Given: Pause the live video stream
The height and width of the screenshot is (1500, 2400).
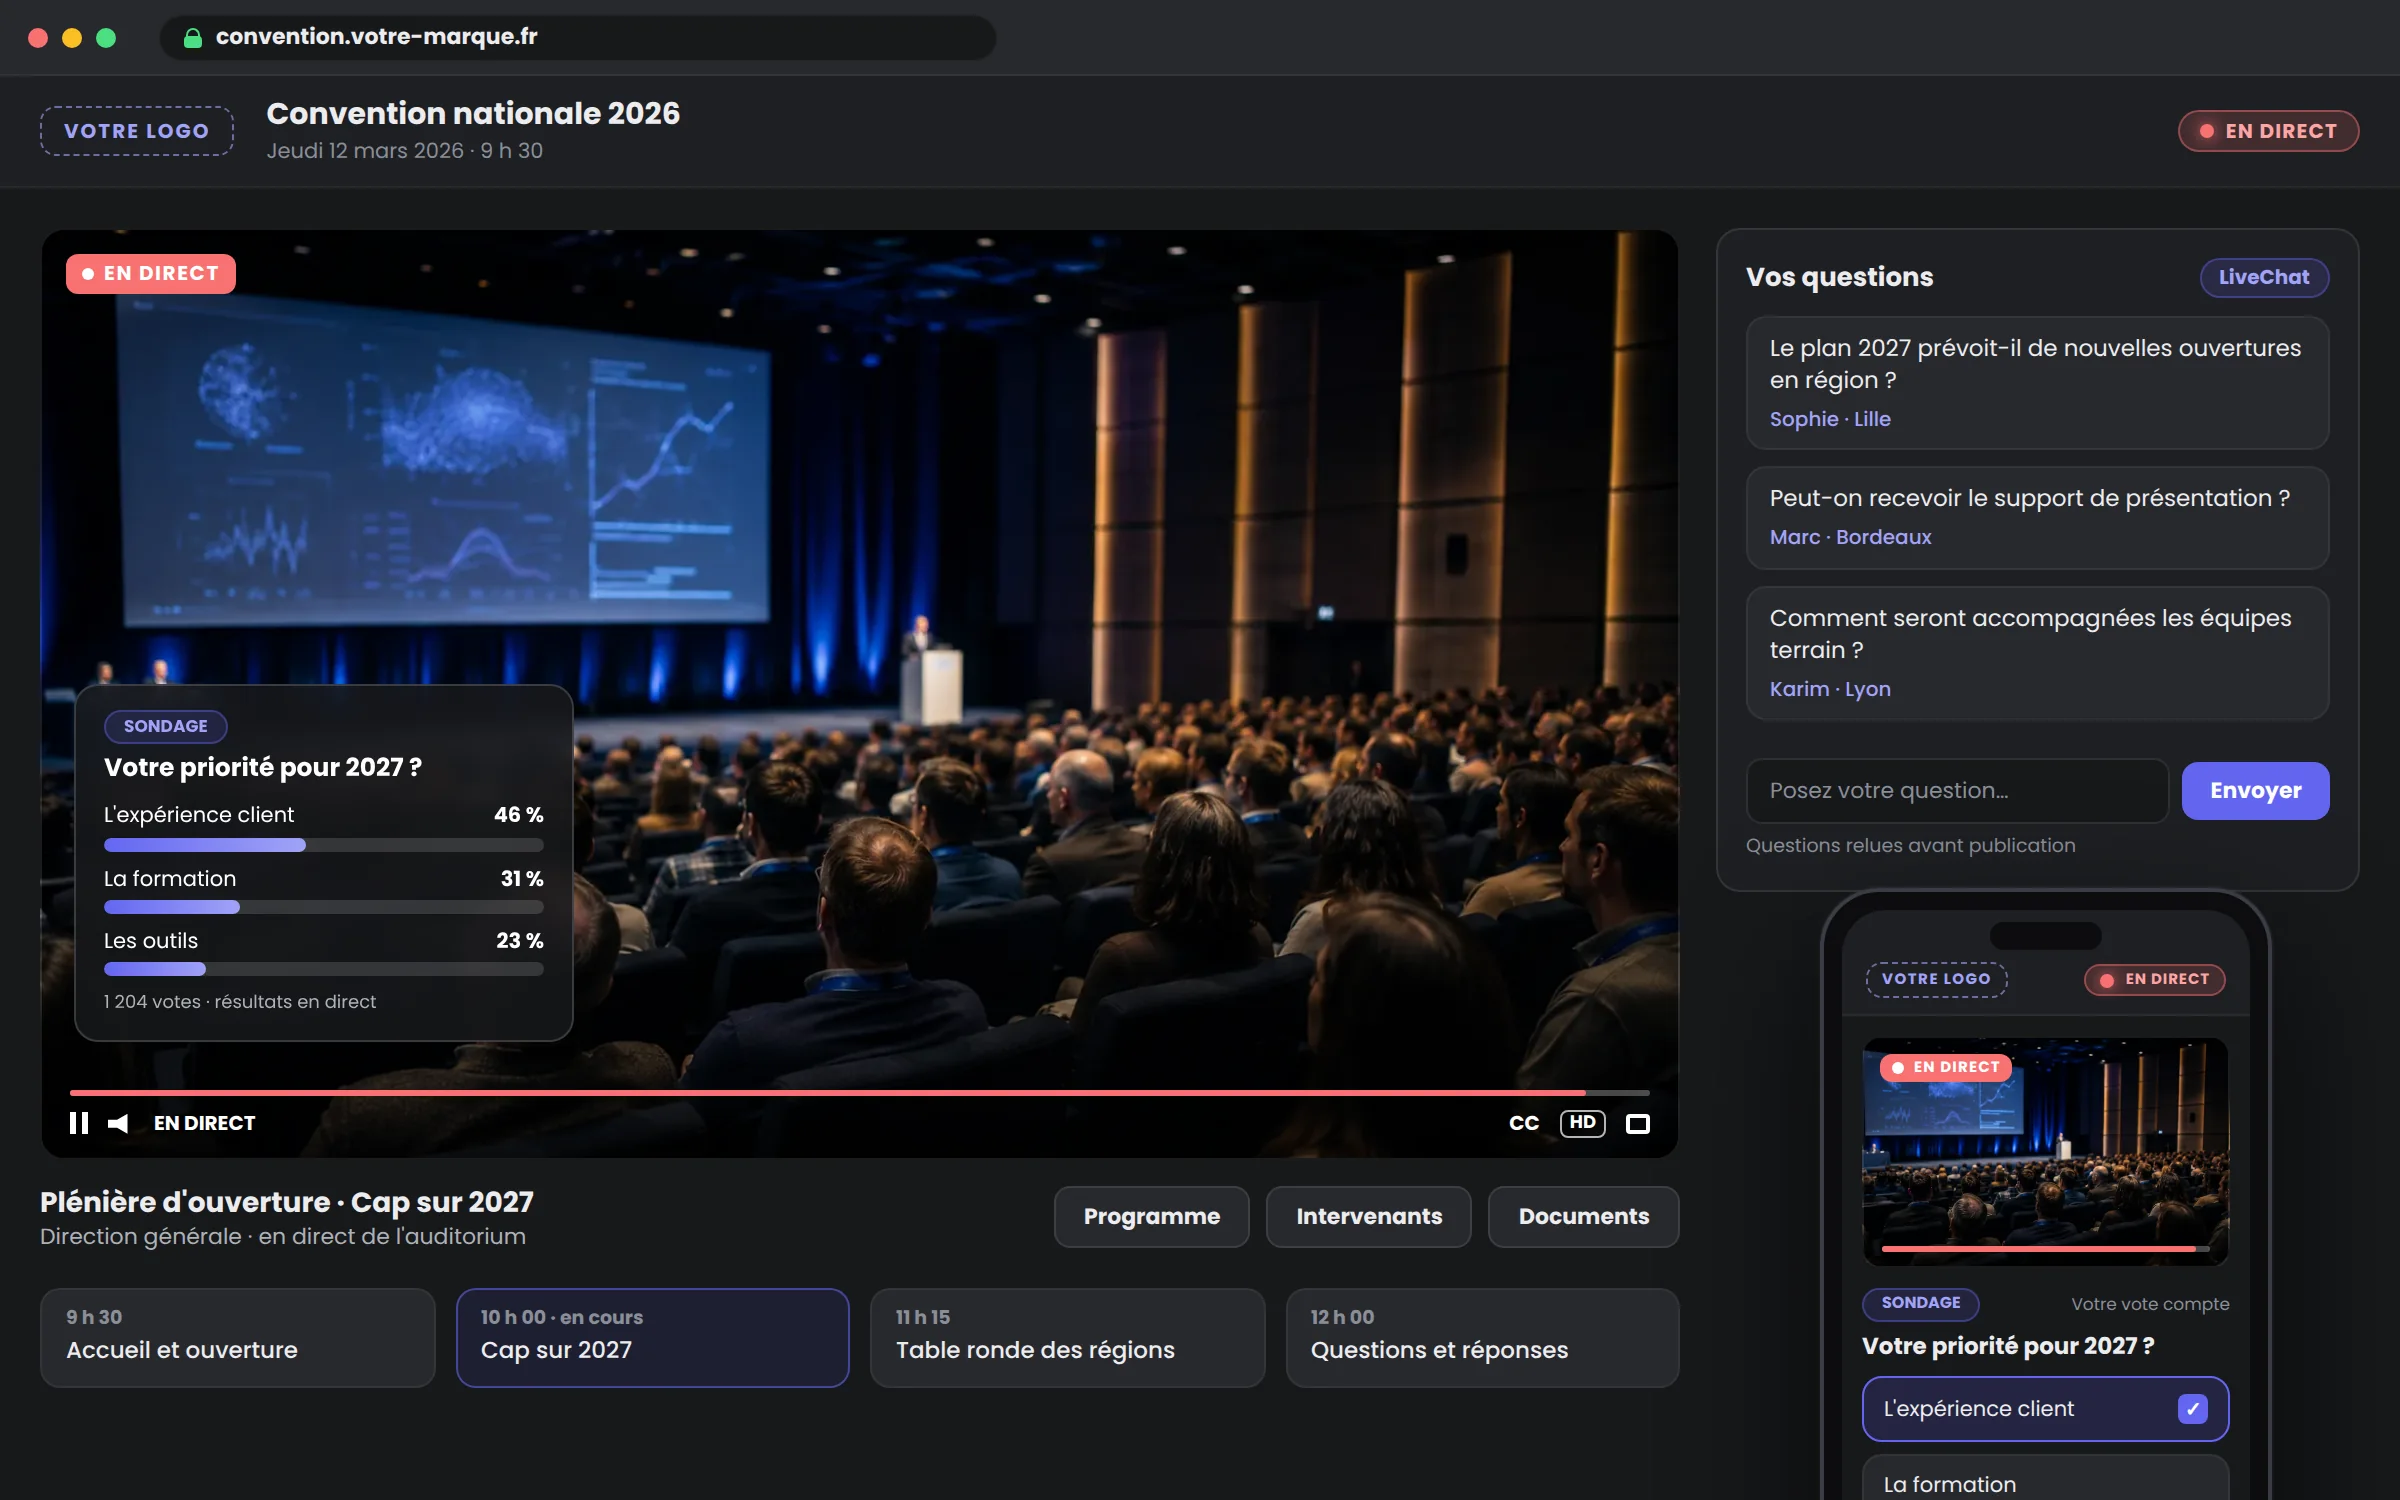Looking at the screenshot, I should click(79, 1123).
